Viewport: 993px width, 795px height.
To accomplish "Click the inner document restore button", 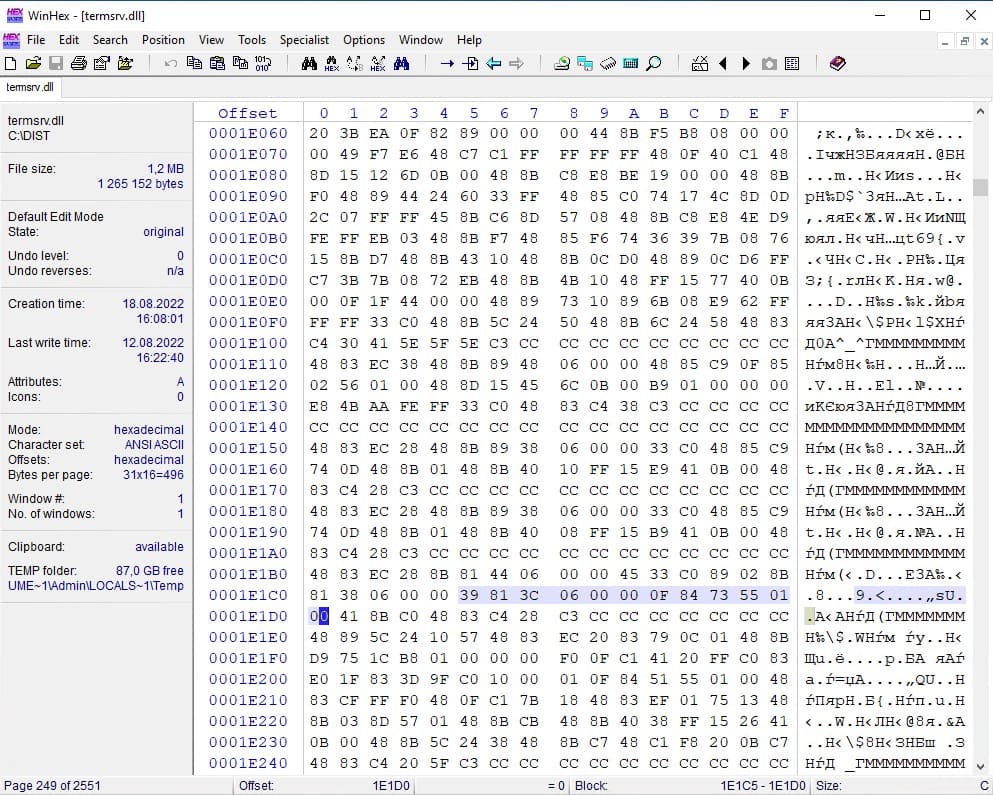I will [x=964, y=41].
